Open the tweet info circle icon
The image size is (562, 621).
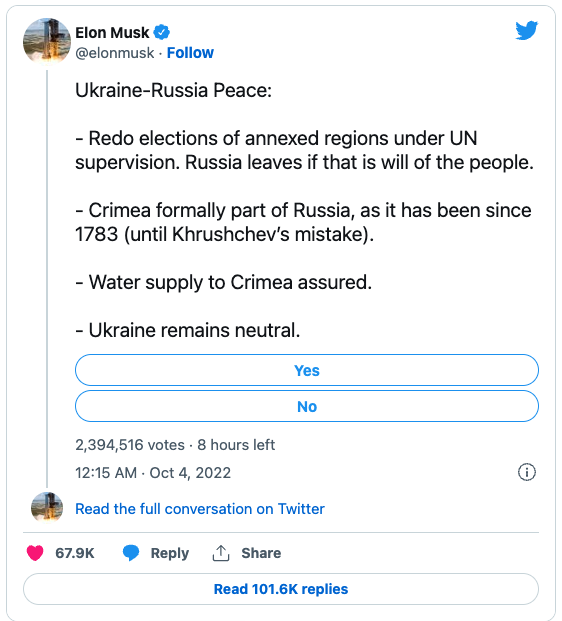(527, 472)
